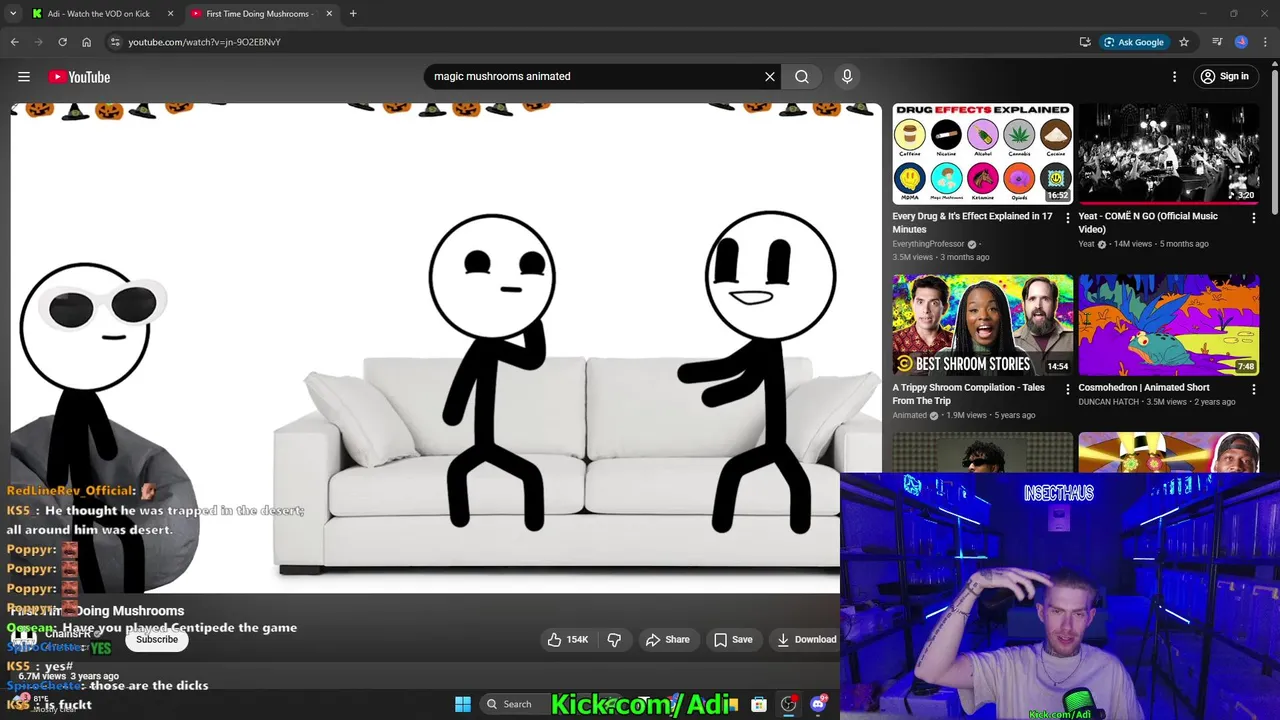This screenshot has height=720, width=1280.
Task: Dislike the video
Action: pyautogui.click(x=614, y=639)
